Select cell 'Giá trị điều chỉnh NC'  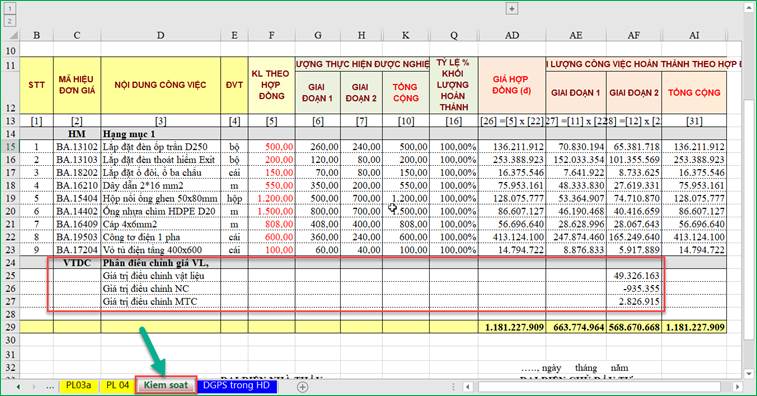click(x=161, y=288)
